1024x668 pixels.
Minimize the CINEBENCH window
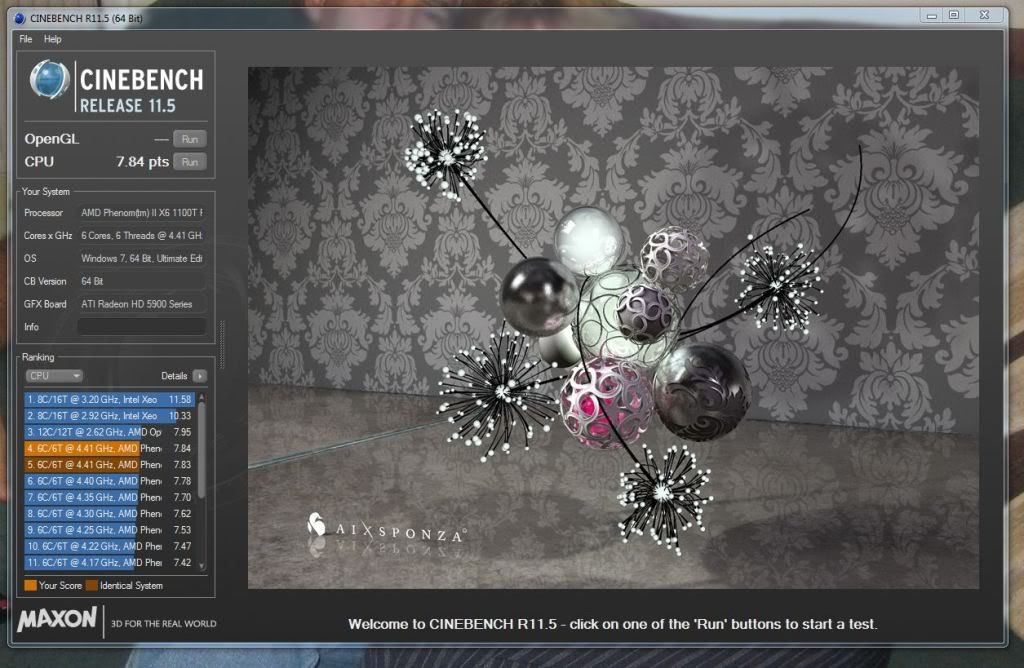932,16
